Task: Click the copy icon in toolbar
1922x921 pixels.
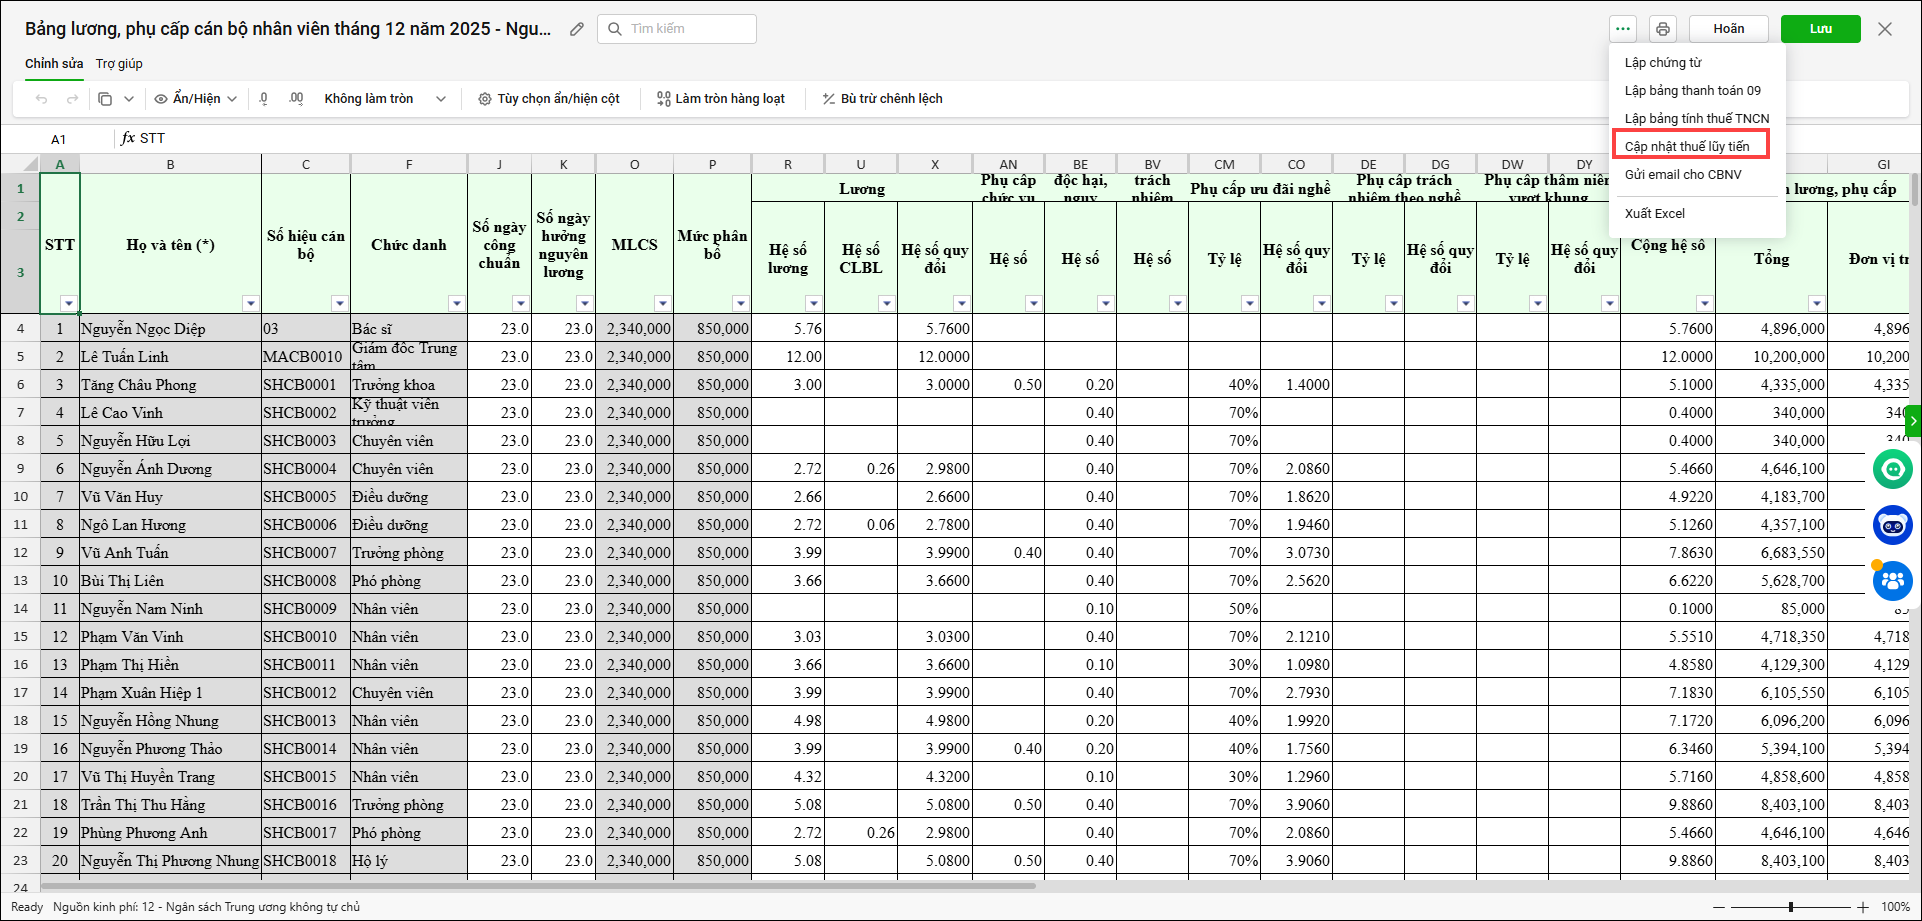Action: (105, 99)
